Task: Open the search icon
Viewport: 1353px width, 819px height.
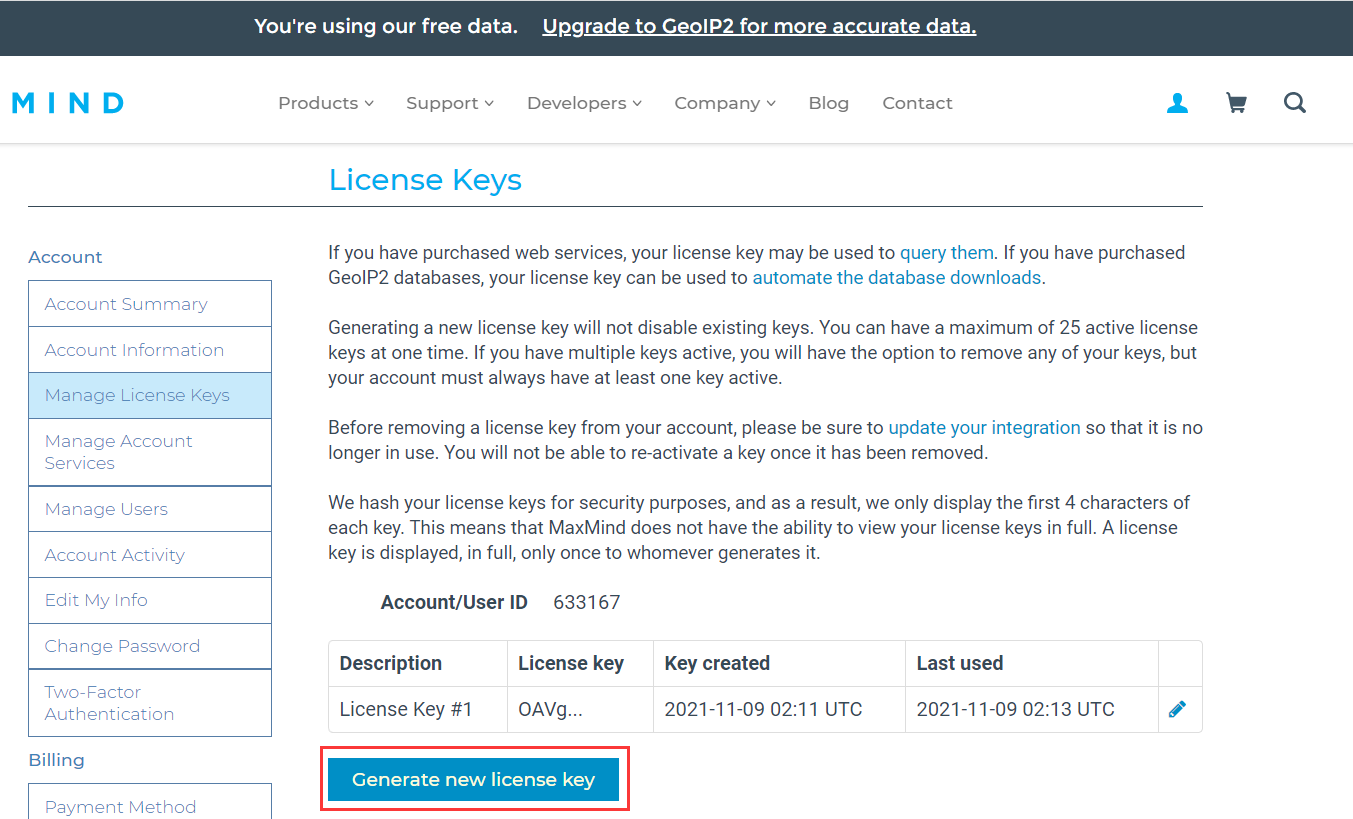Action: [1295, 102]
